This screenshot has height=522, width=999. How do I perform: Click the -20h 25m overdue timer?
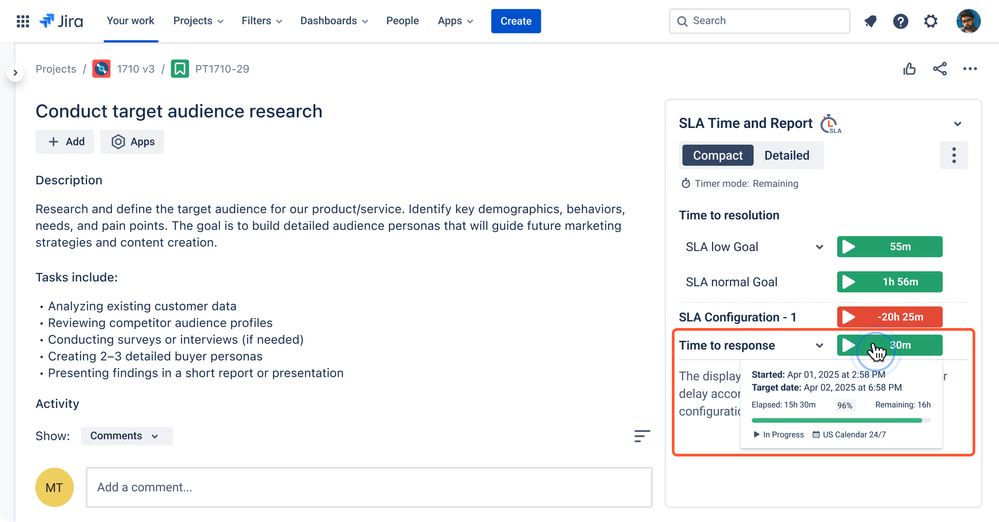[x=889, y=317]
